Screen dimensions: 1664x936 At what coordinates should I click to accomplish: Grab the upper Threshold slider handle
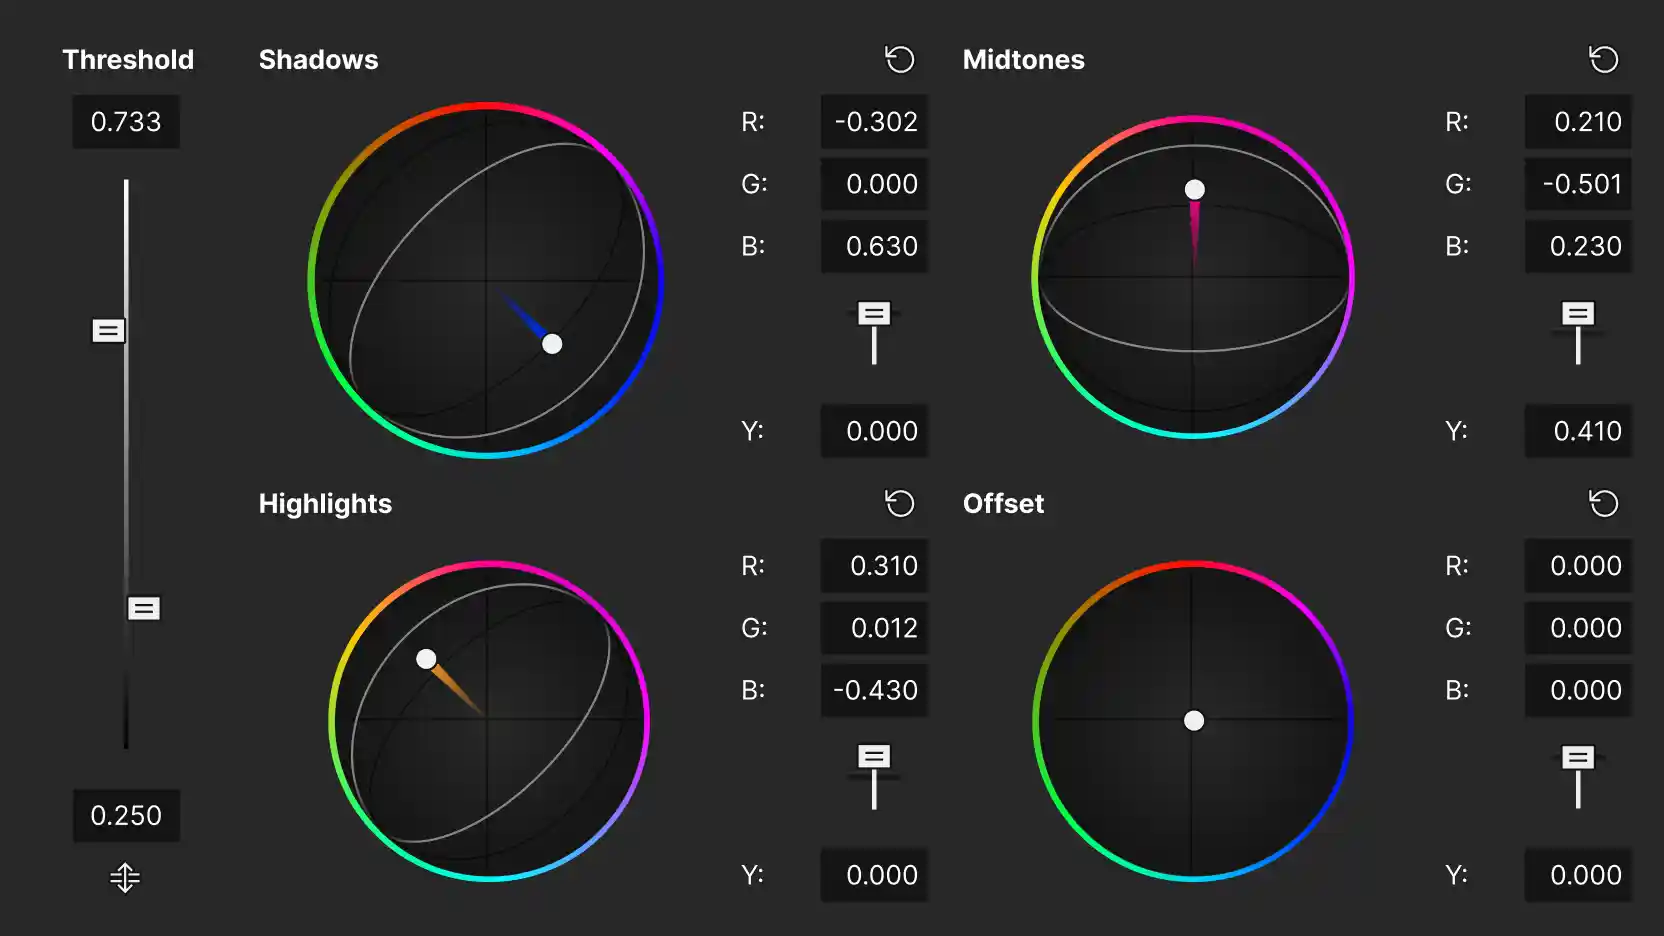[109, 330]
